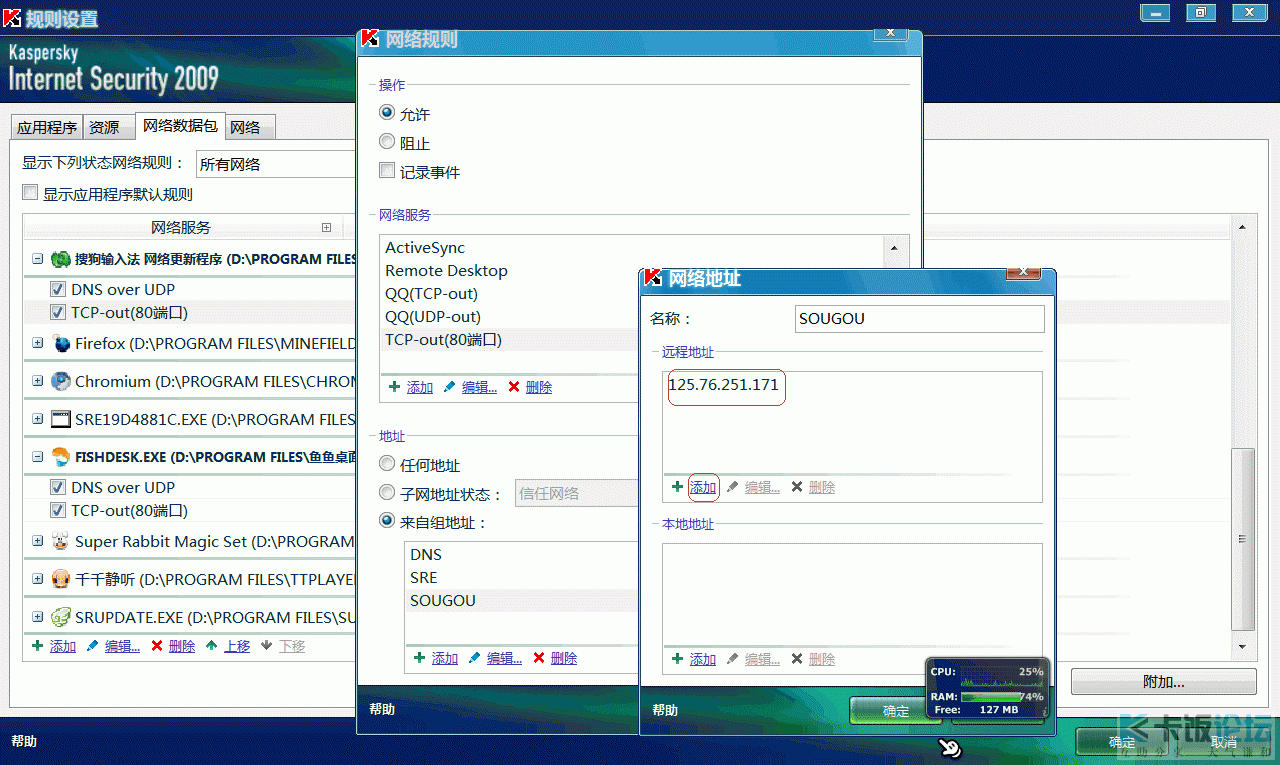1280x765 pixels.
Task: Toggle show application default rules checkbox
Action: pyautogui.click(x=30, y=193)
